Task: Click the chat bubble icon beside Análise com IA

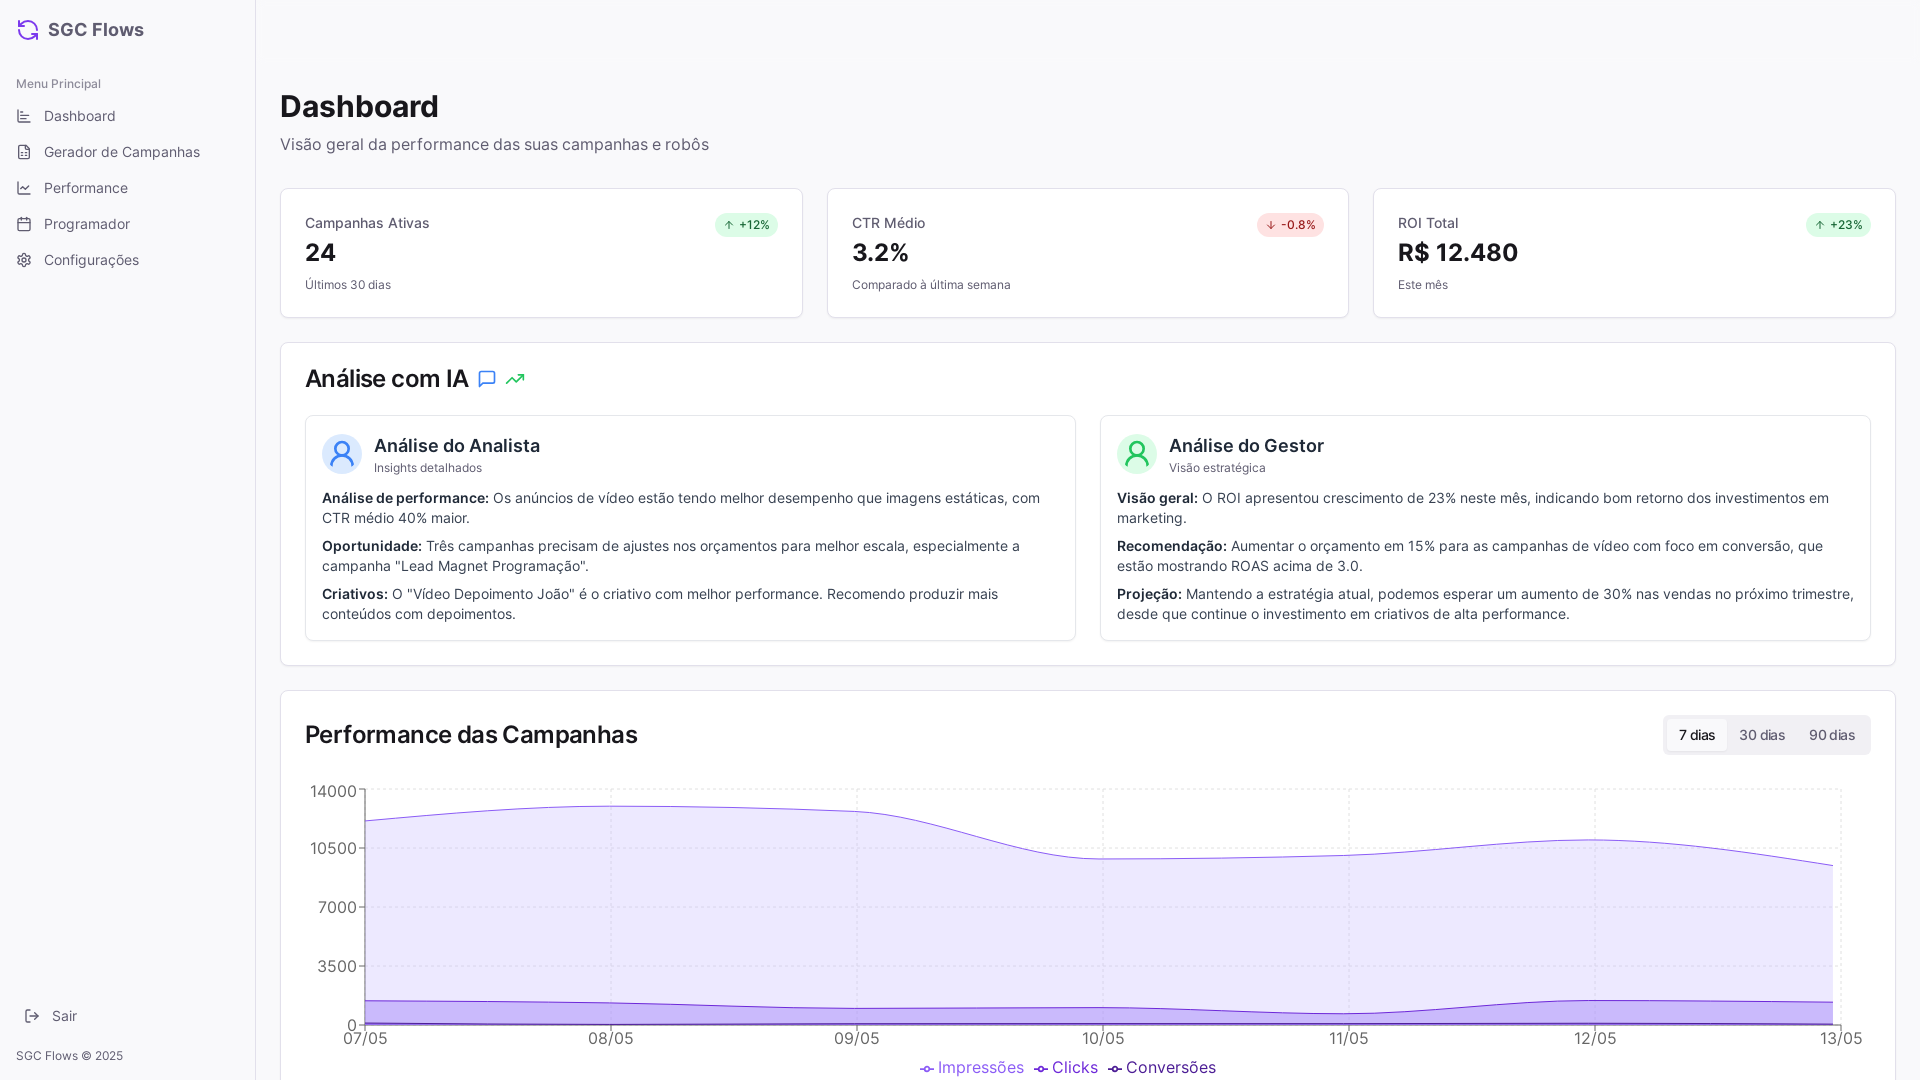Action: pos(487,379)
